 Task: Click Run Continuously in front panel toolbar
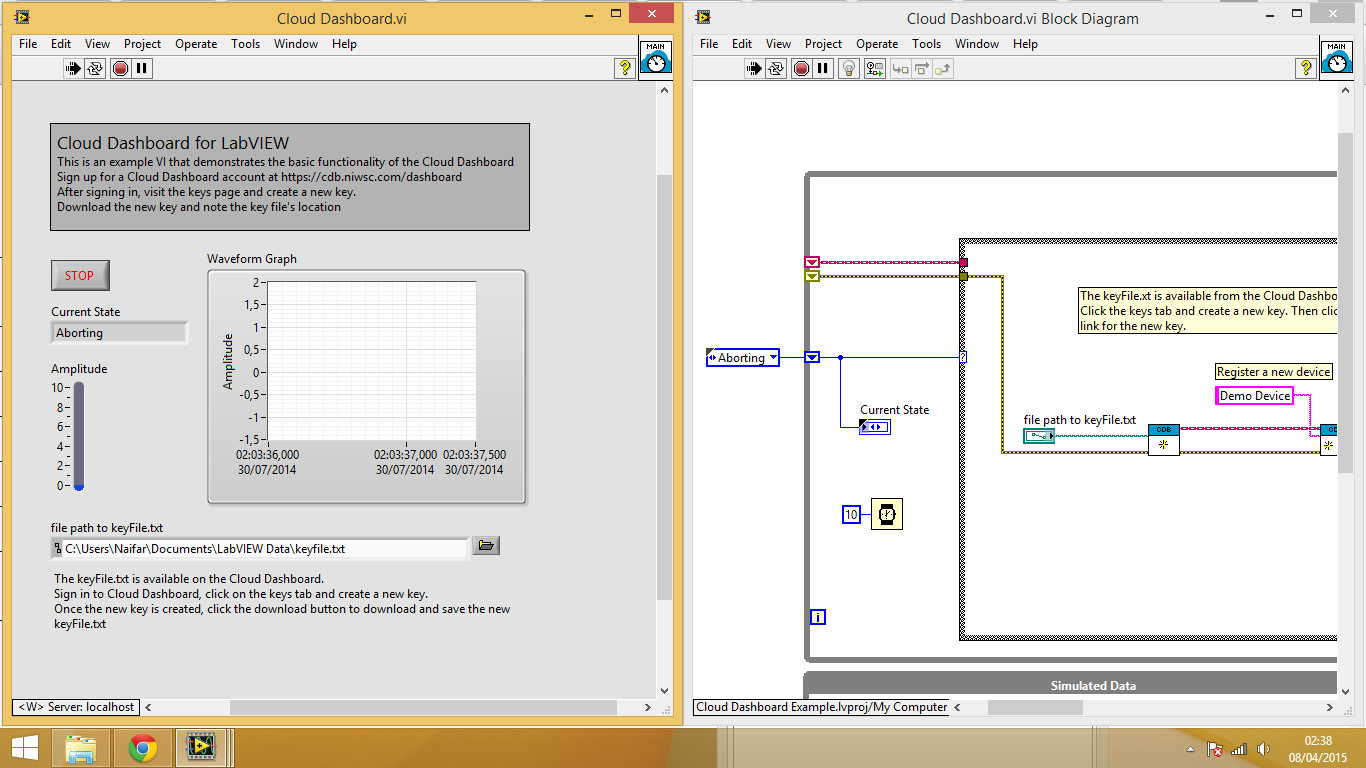point(95,69)
